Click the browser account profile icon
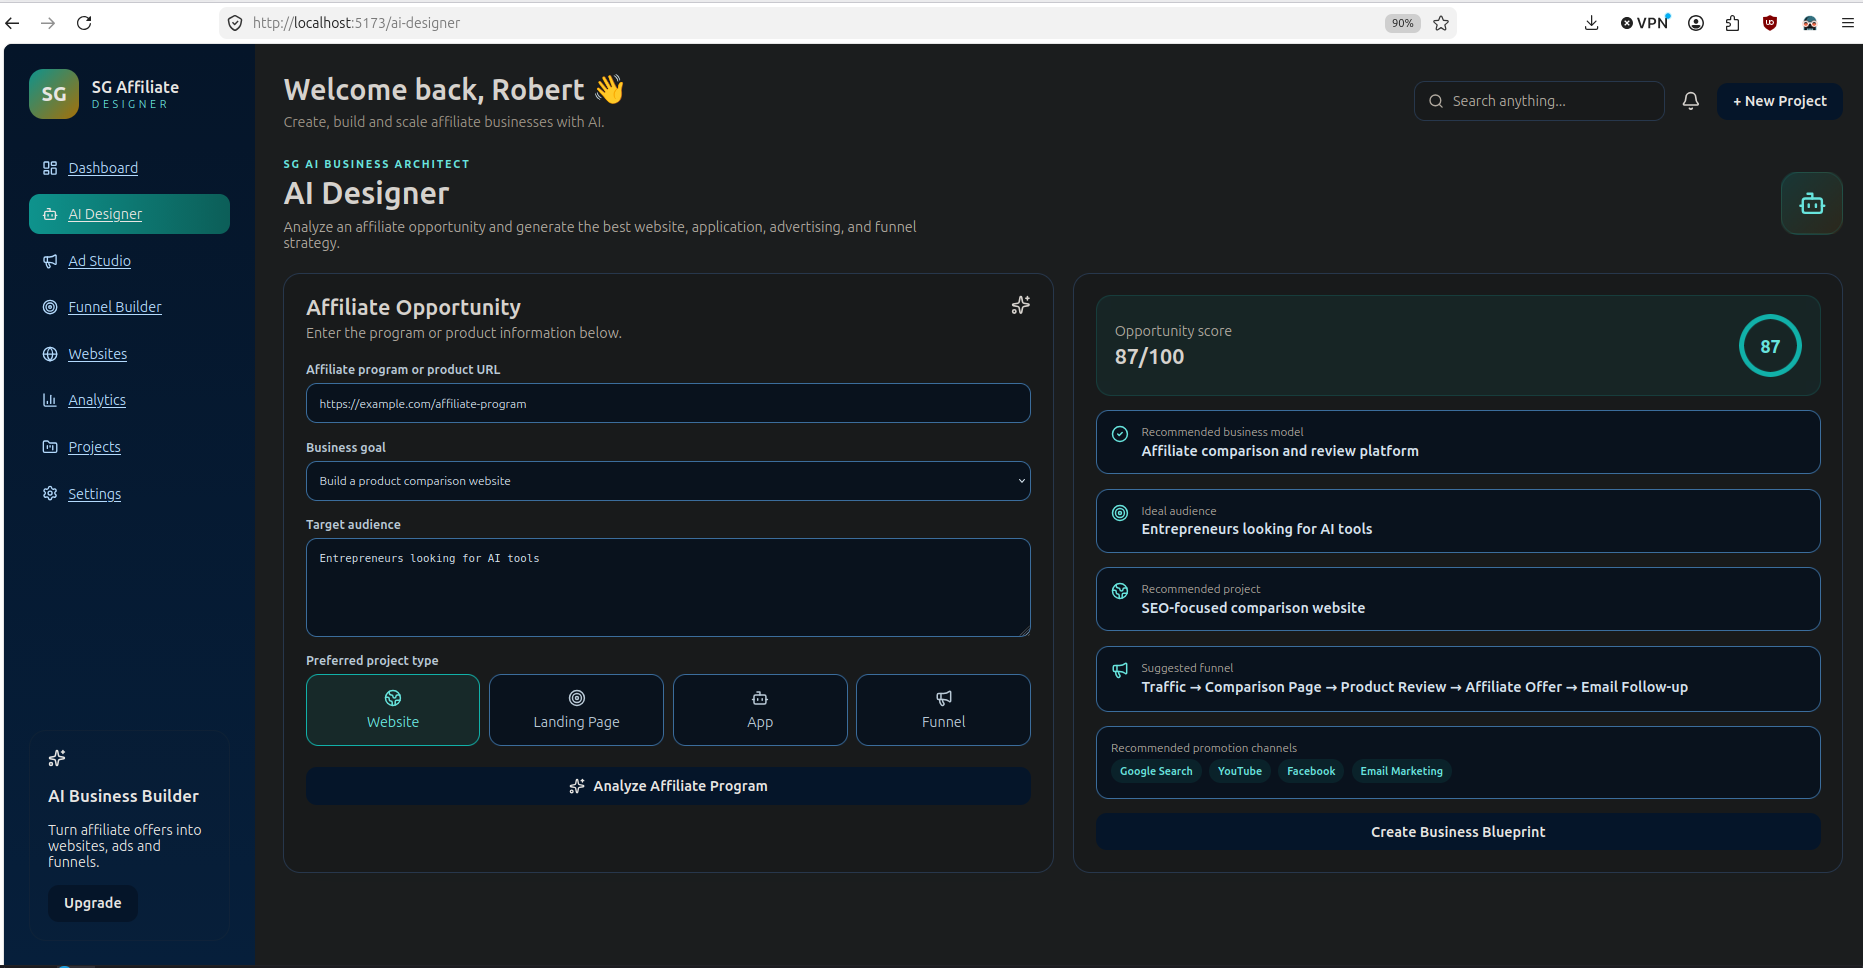 pos(1696,23)
